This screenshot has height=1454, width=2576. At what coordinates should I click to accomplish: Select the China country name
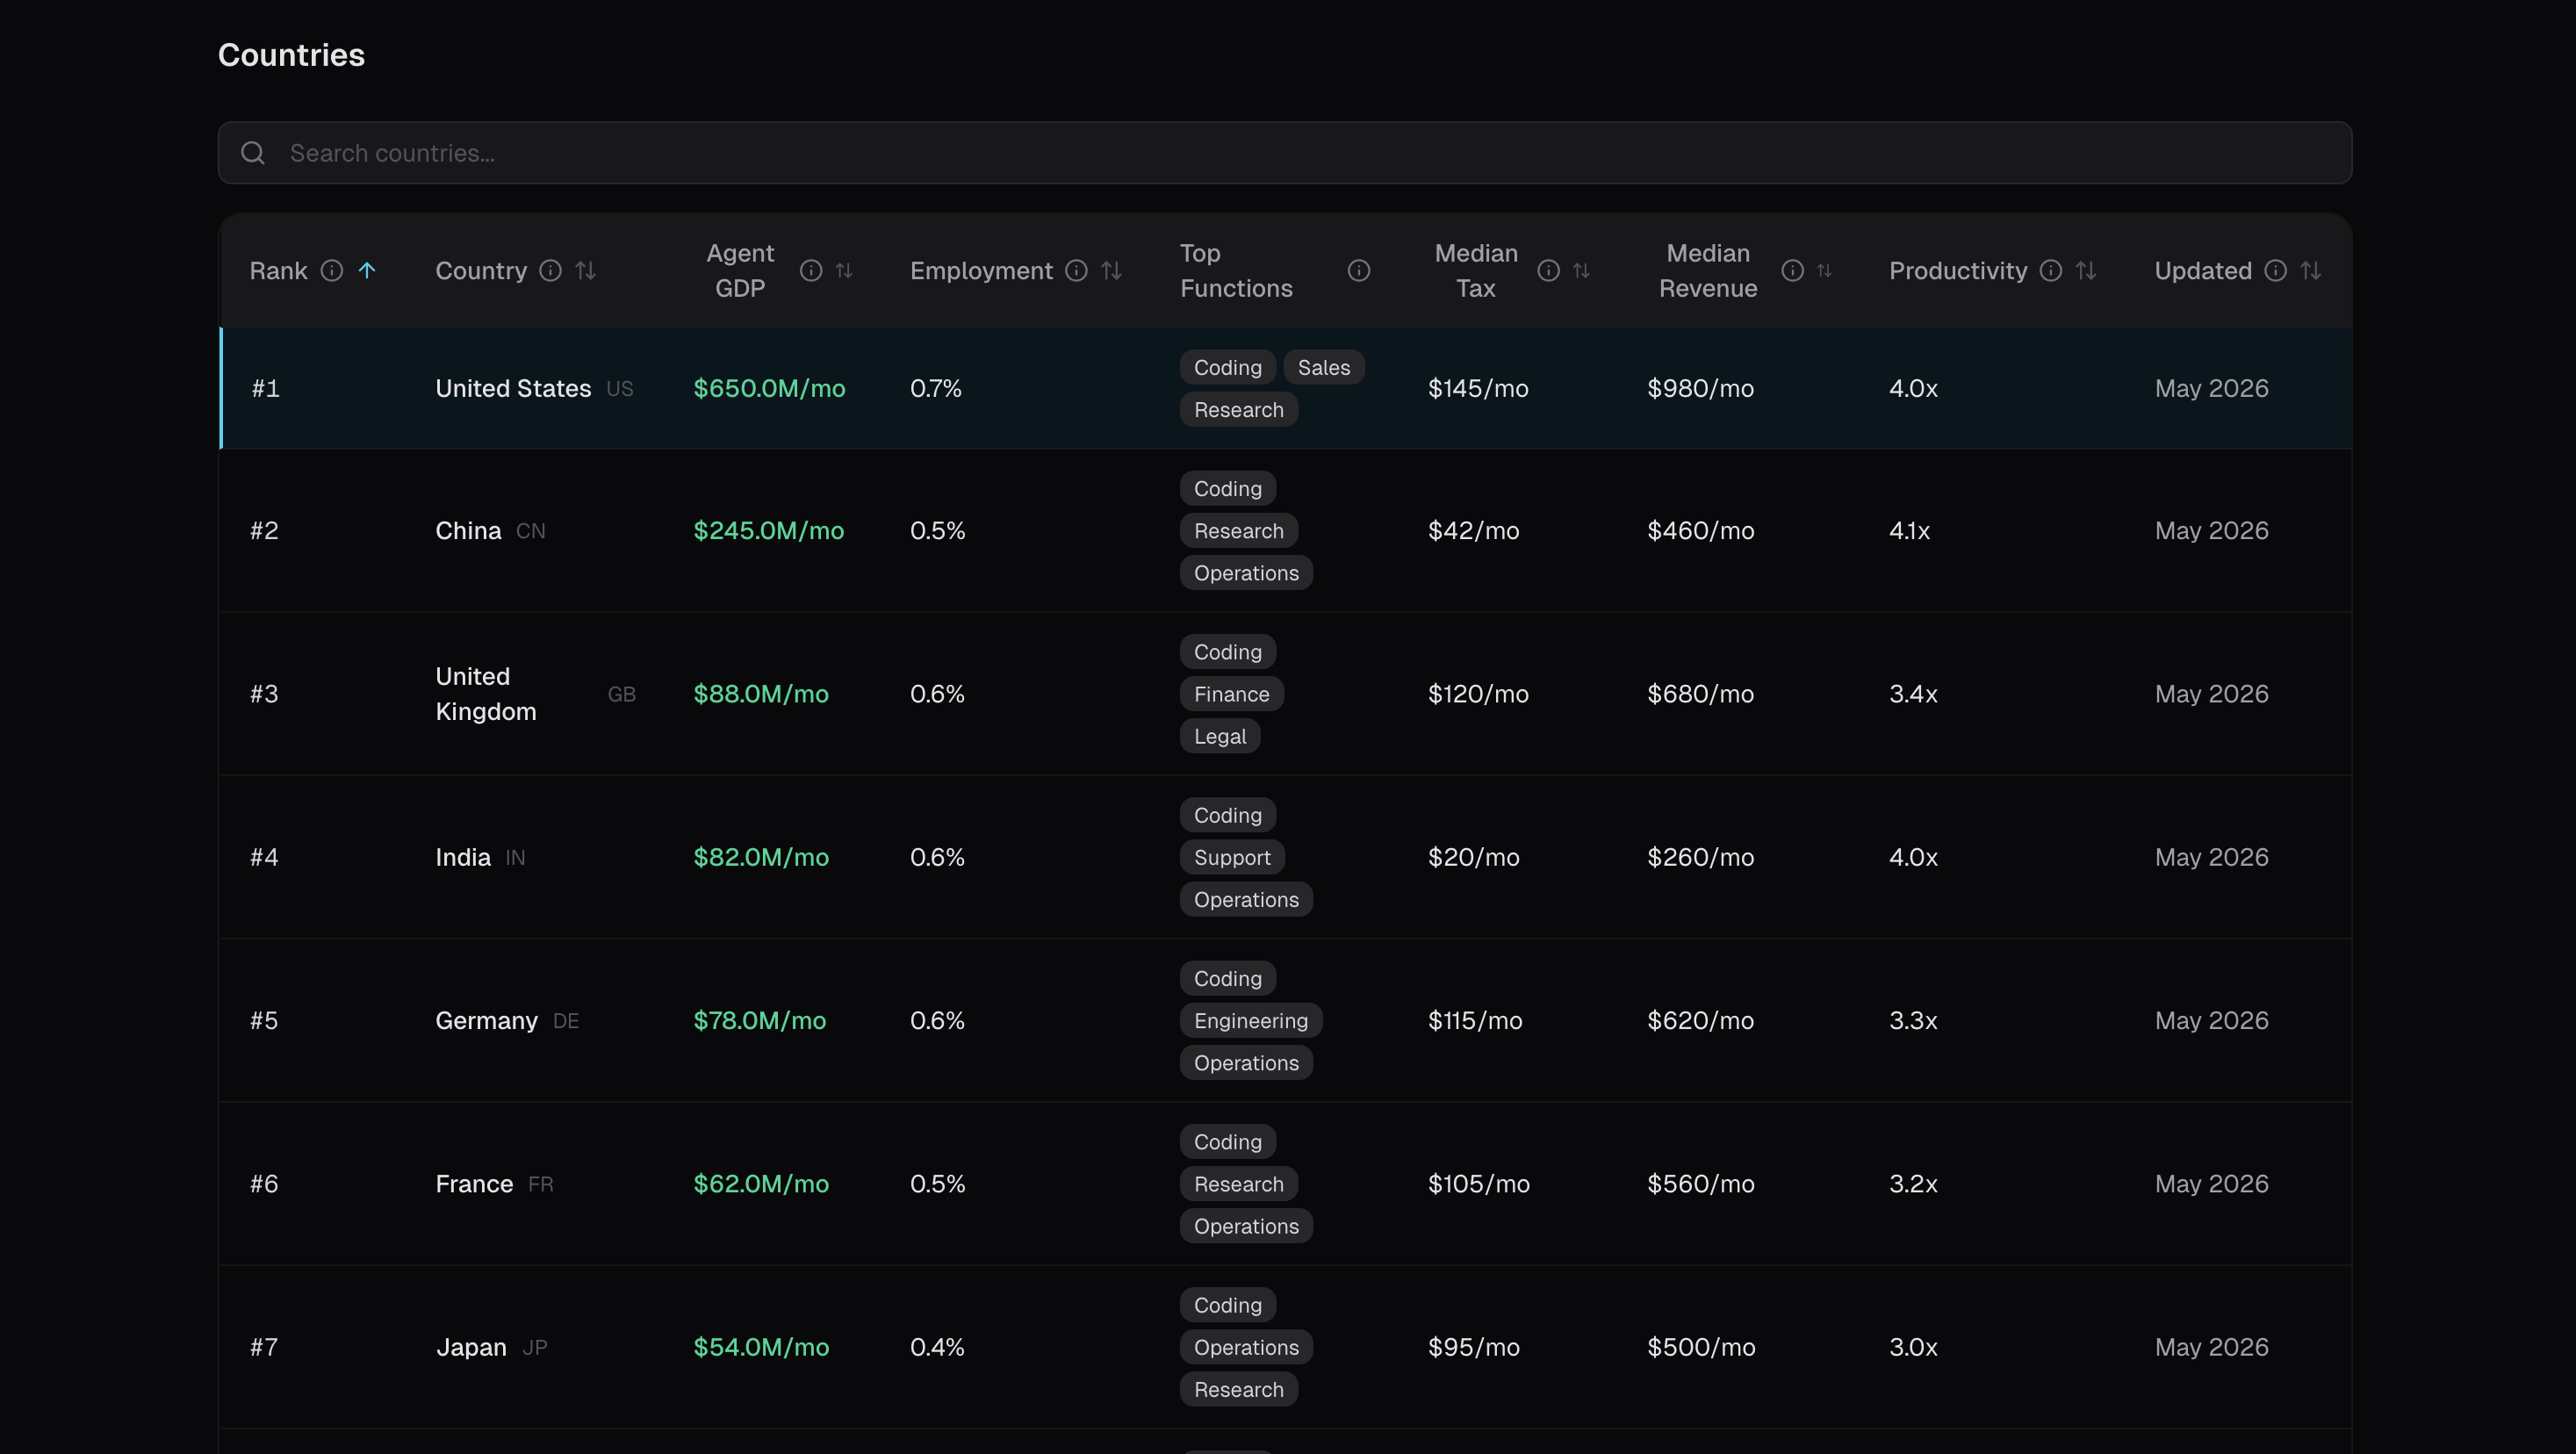[x=468, y=530]
